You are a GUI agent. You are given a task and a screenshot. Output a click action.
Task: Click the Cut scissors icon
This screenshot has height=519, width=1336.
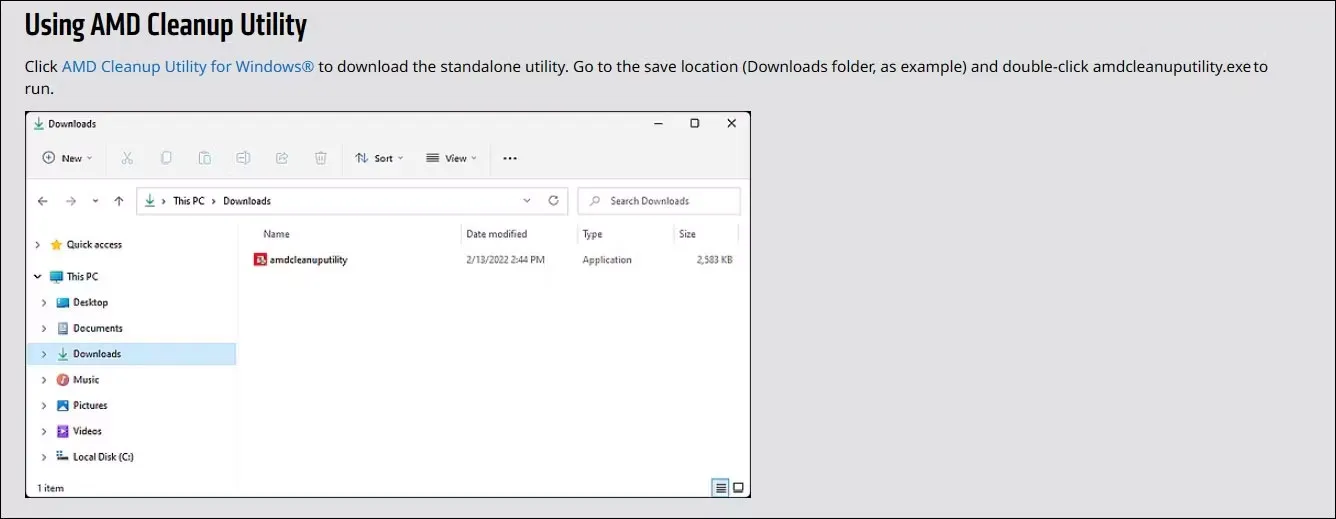pyautogui.click(x=127, y=158)
